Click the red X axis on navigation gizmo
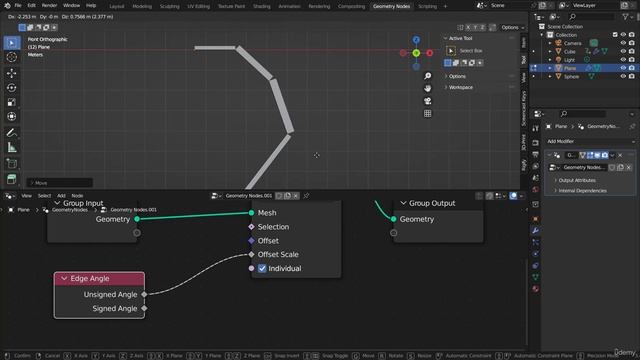Image resolution: width=640 pixels, height=360 pixels. (429, 53)
